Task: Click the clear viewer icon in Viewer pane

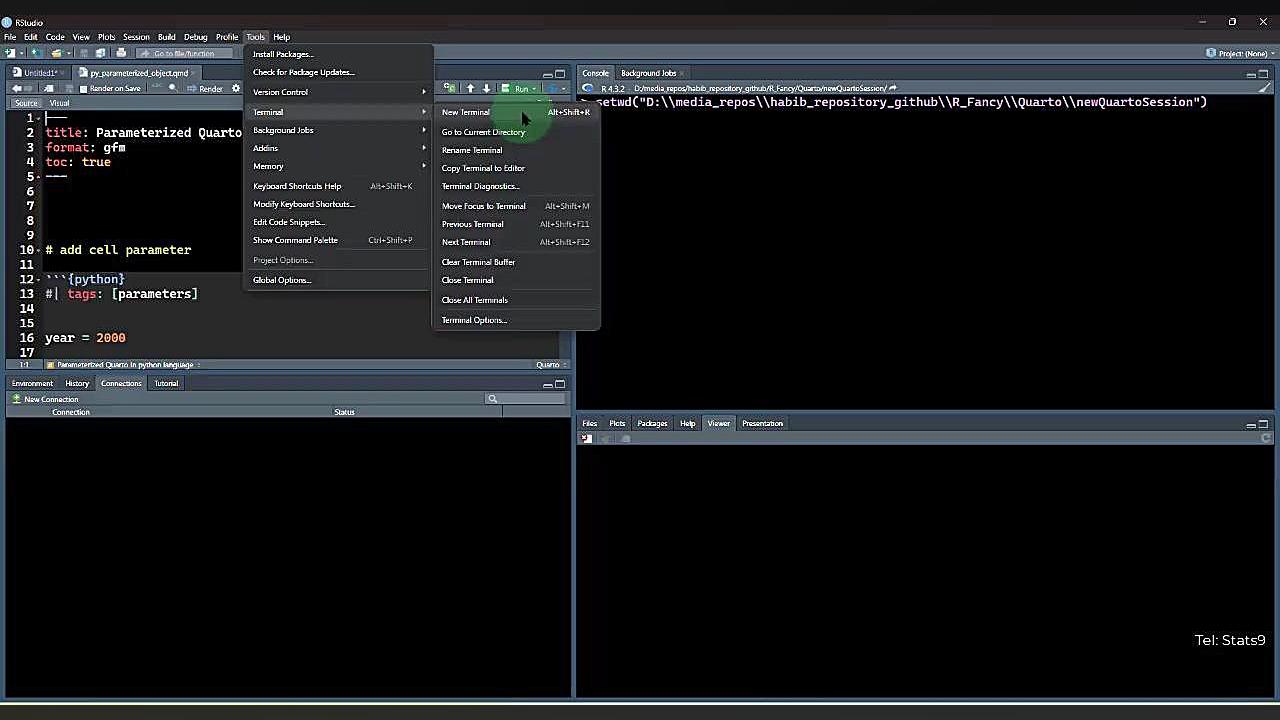Action: (x=586, y=438)
